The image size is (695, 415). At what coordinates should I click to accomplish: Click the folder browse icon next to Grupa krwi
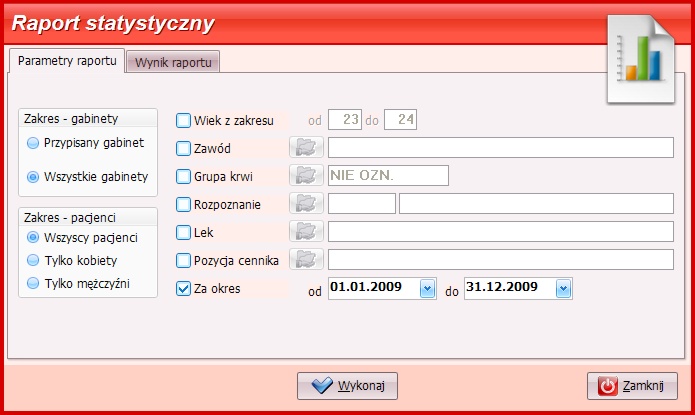[x=305, y=176]
